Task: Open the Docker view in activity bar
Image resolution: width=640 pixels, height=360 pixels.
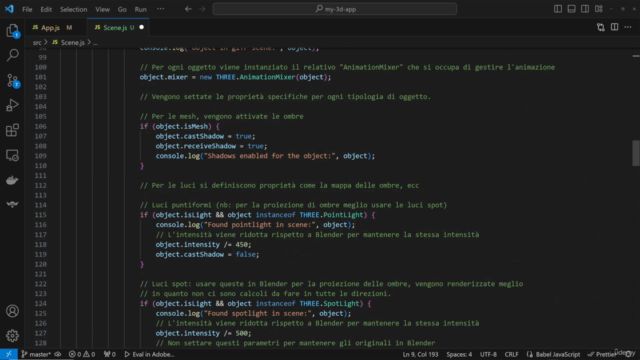Action: click(x=12, y=180)
